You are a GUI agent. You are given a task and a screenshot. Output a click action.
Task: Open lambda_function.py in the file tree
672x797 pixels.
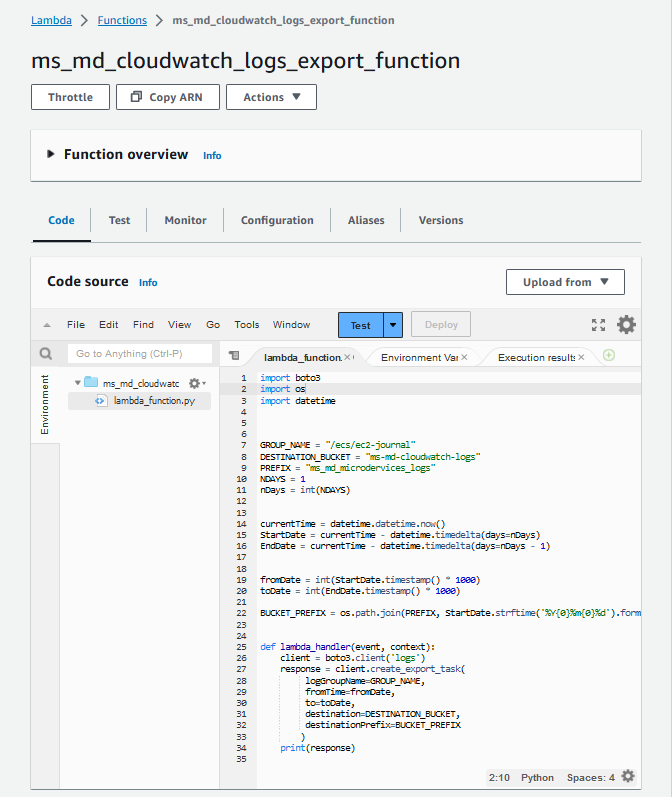pyautogui.click(x=154, y=401)
